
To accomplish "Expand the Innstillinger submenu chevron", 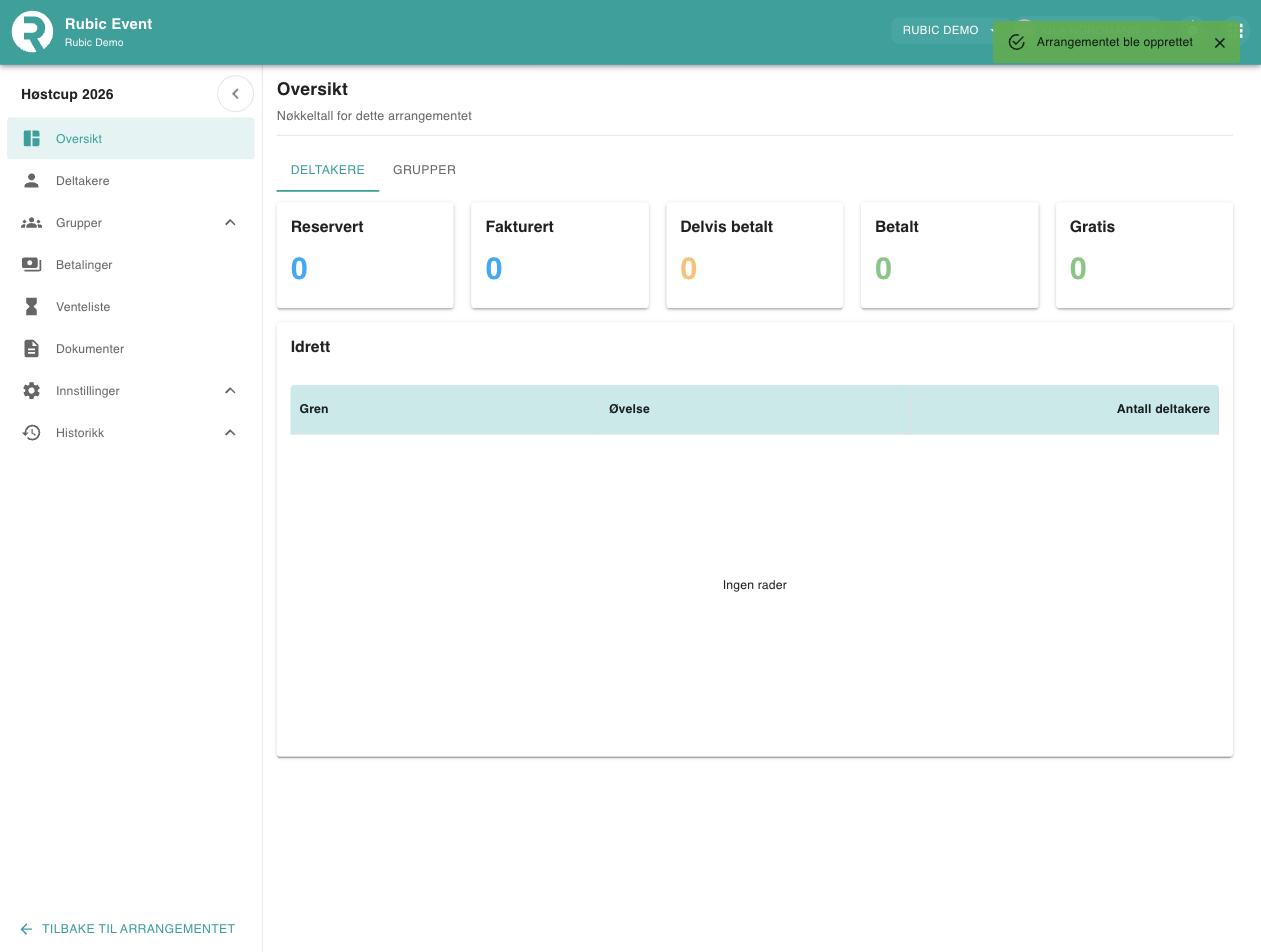I will pos(230,391).
